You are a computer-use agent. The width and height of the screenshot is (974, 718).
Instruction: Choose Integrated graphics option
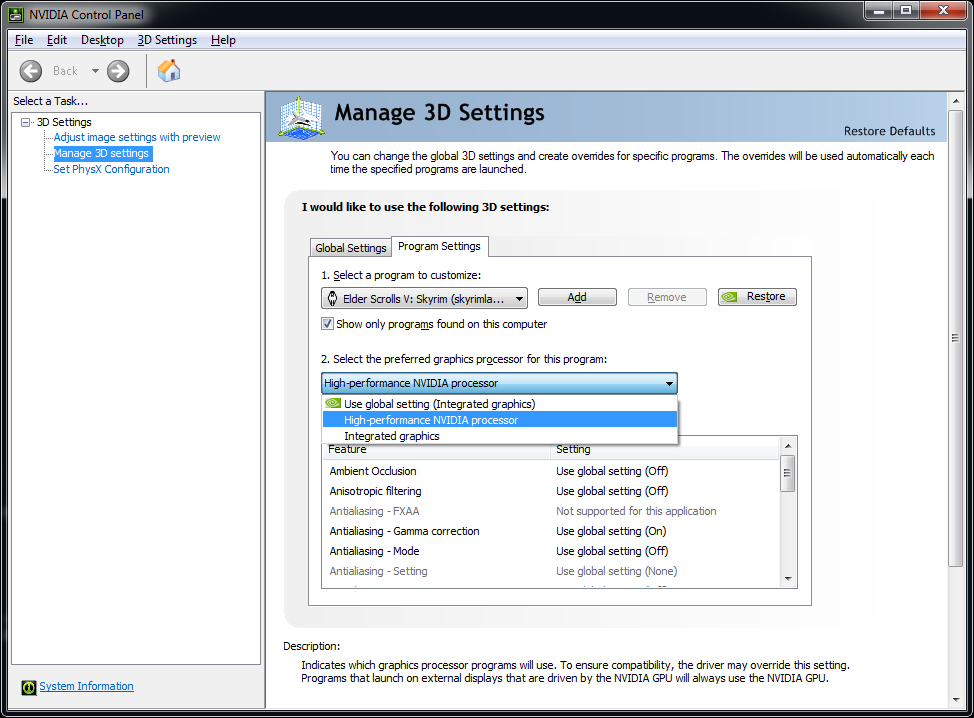coord(499,436)
